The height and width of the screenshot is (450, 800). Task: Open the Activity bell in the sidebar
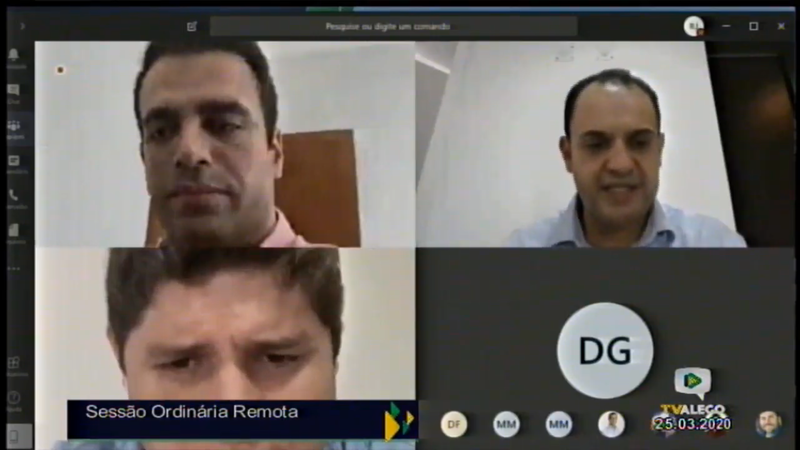click(x=14, y=56)
